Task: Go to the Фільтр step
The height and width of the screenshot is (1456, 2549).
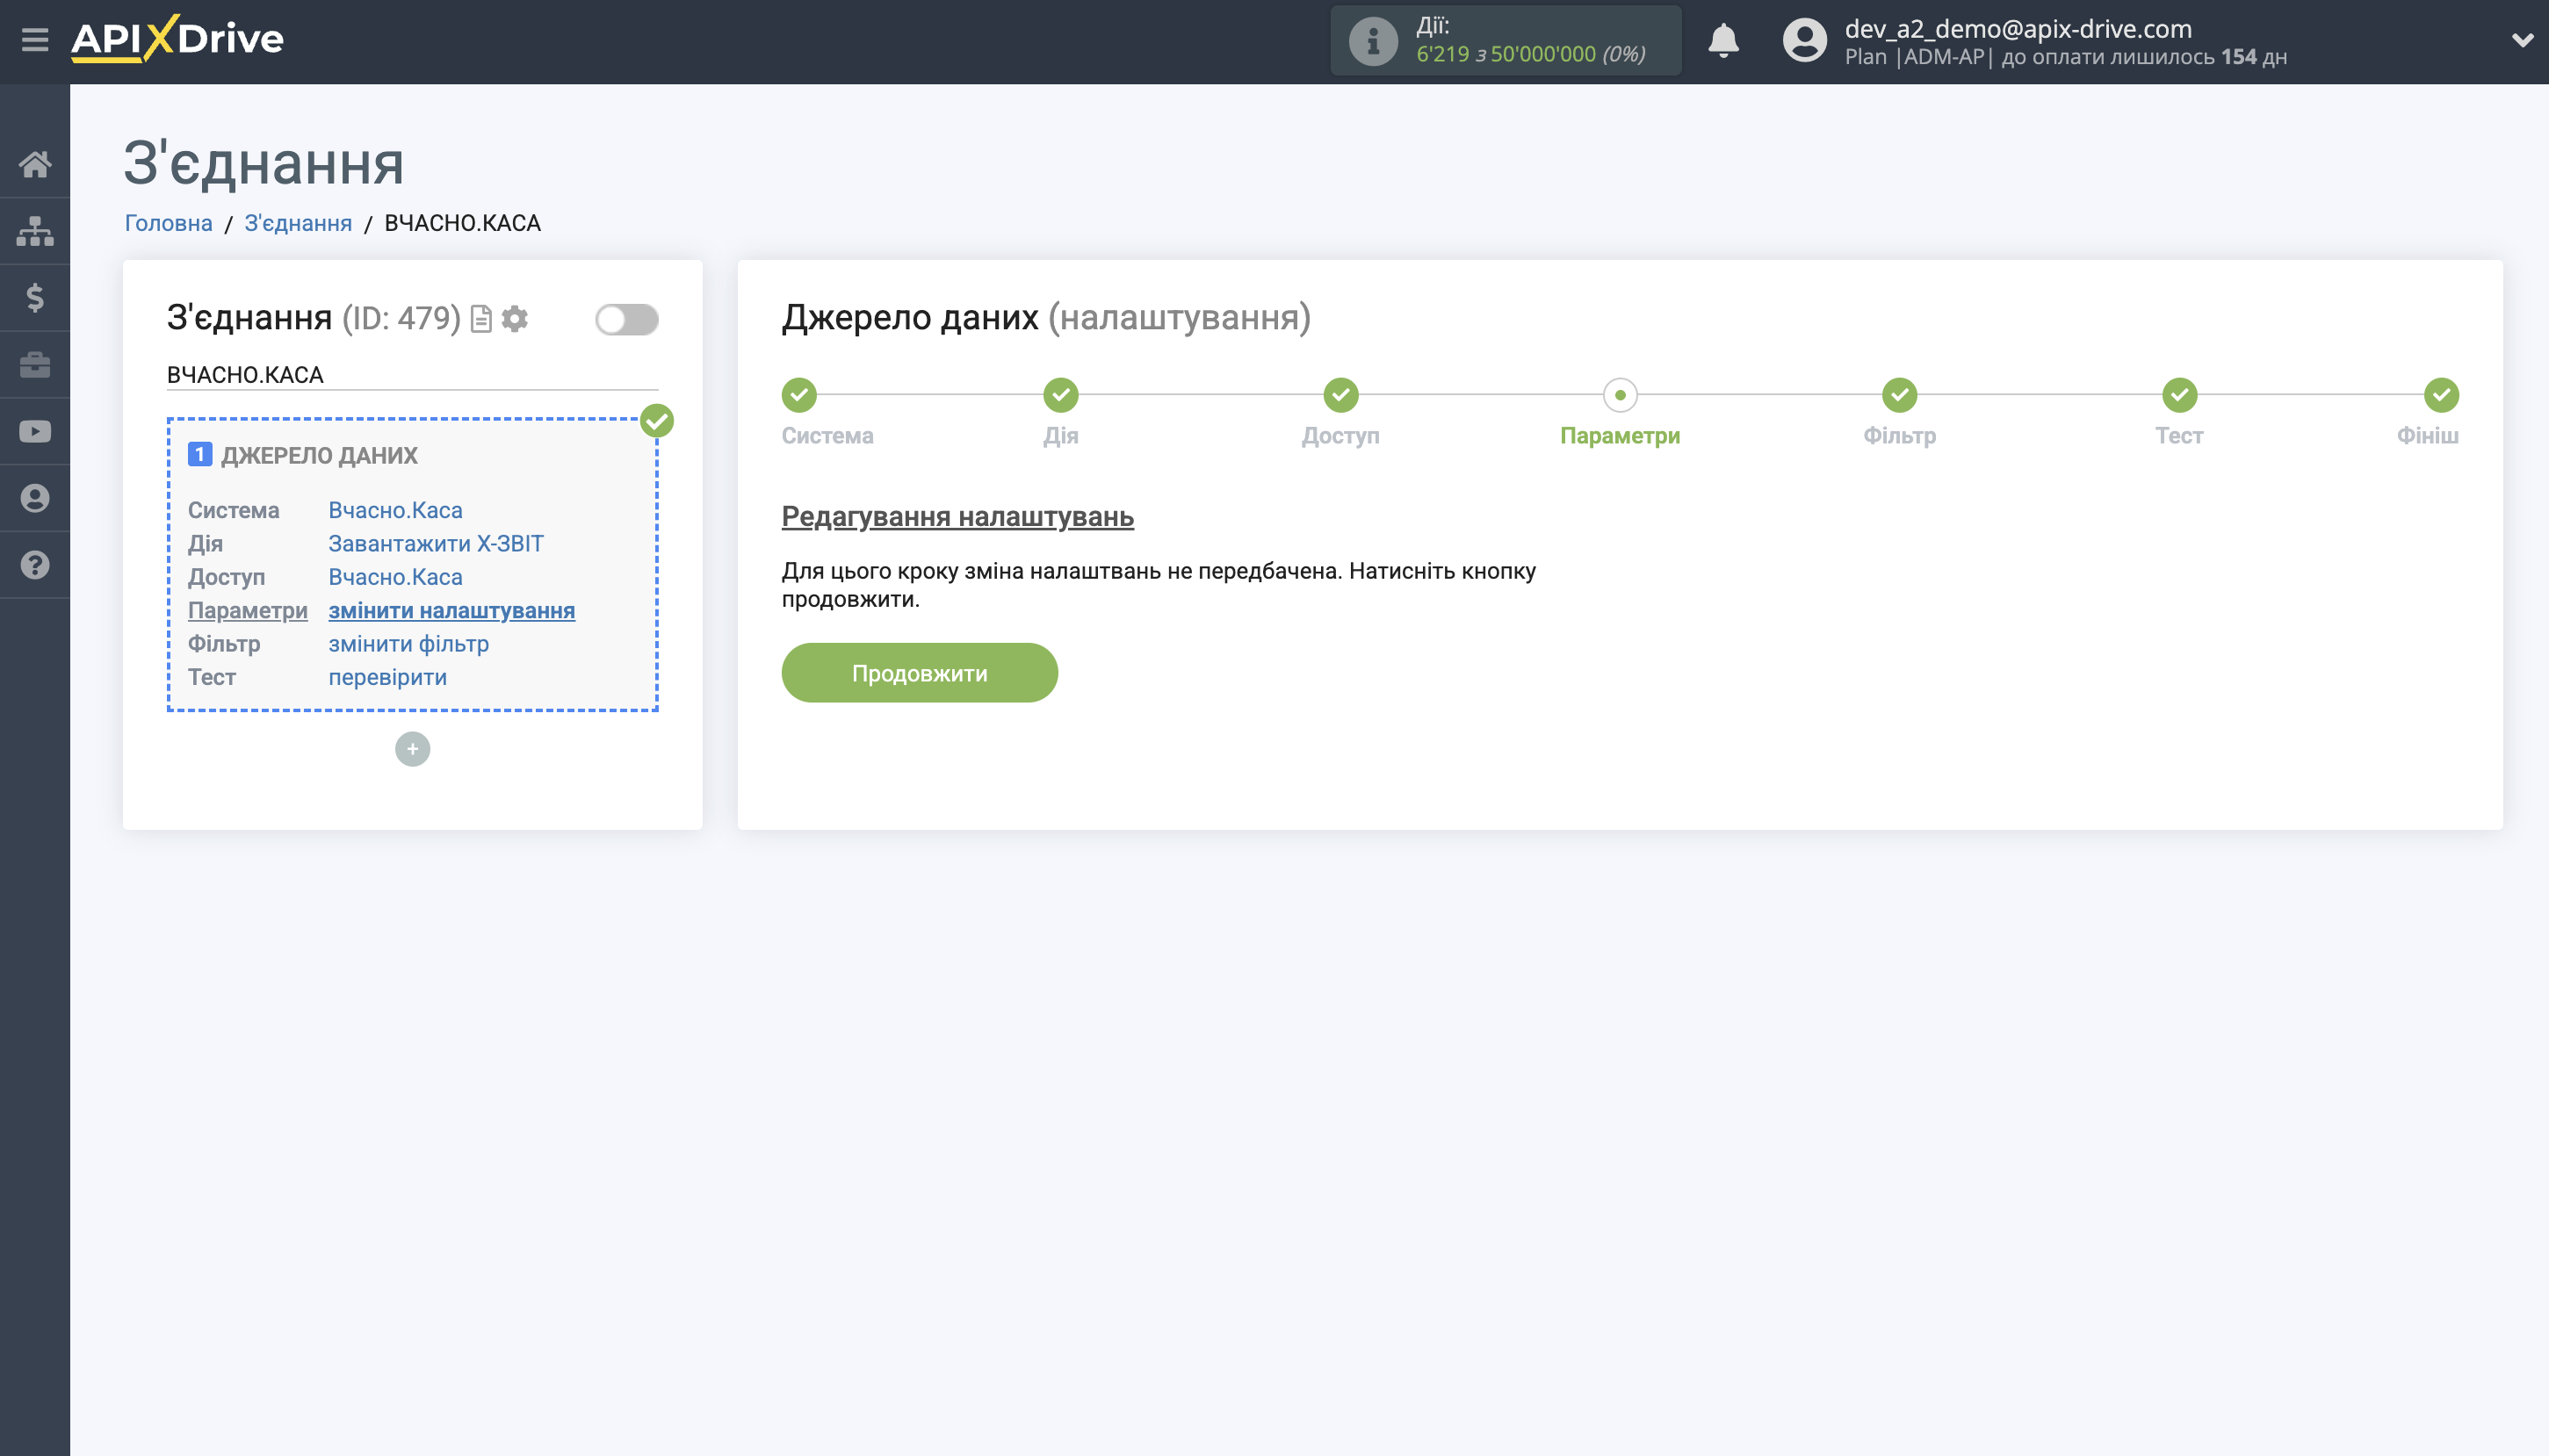Action: point(1899,396)
